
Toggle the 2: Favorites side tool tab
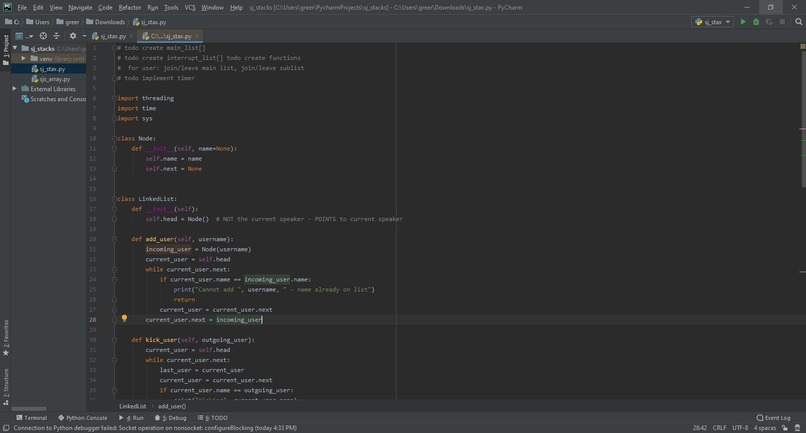pyautogui.click(x=6, y=338)
